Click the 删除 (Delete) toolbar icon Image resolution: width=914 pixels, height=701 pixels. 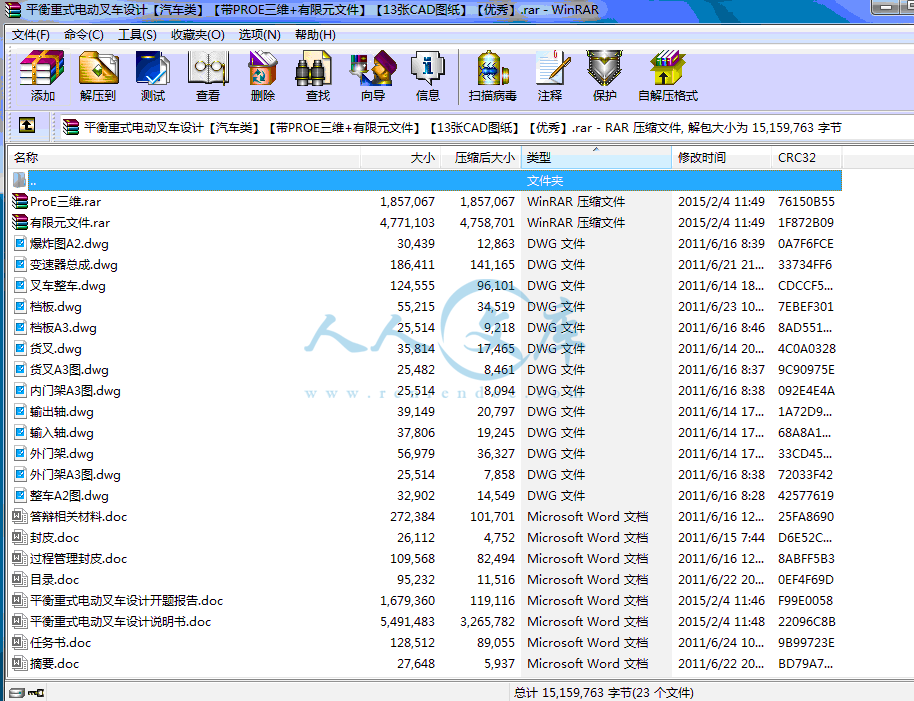(x=262, y=76)
